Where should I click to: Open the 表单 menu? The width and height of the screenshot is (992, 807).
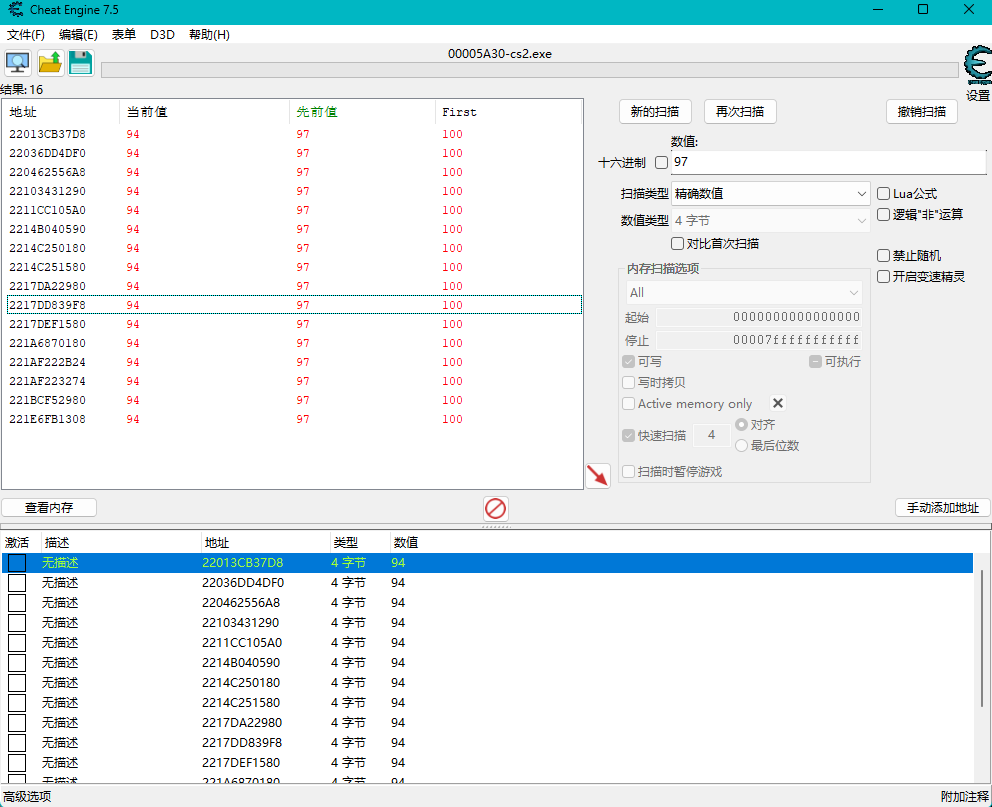tap(124, 35)
